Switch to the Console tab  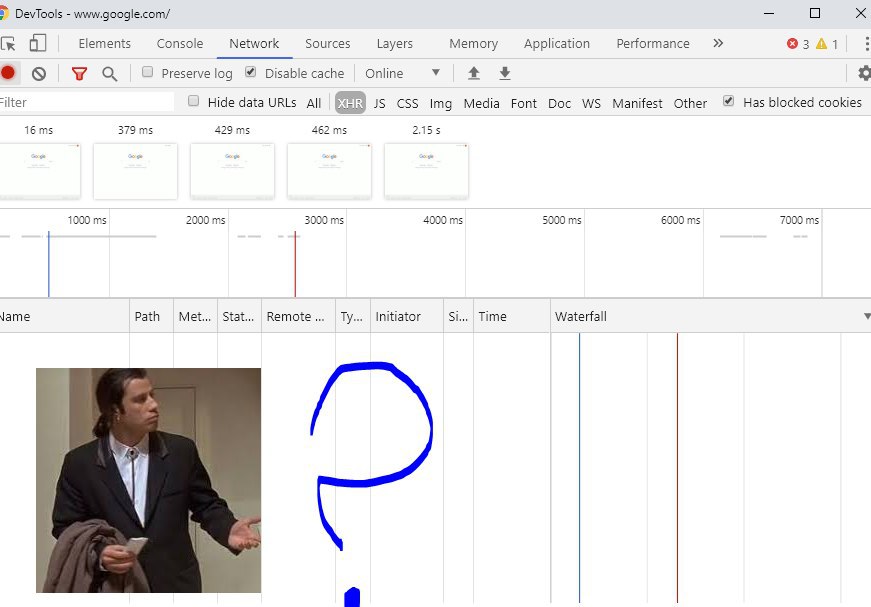click(179, 44)
